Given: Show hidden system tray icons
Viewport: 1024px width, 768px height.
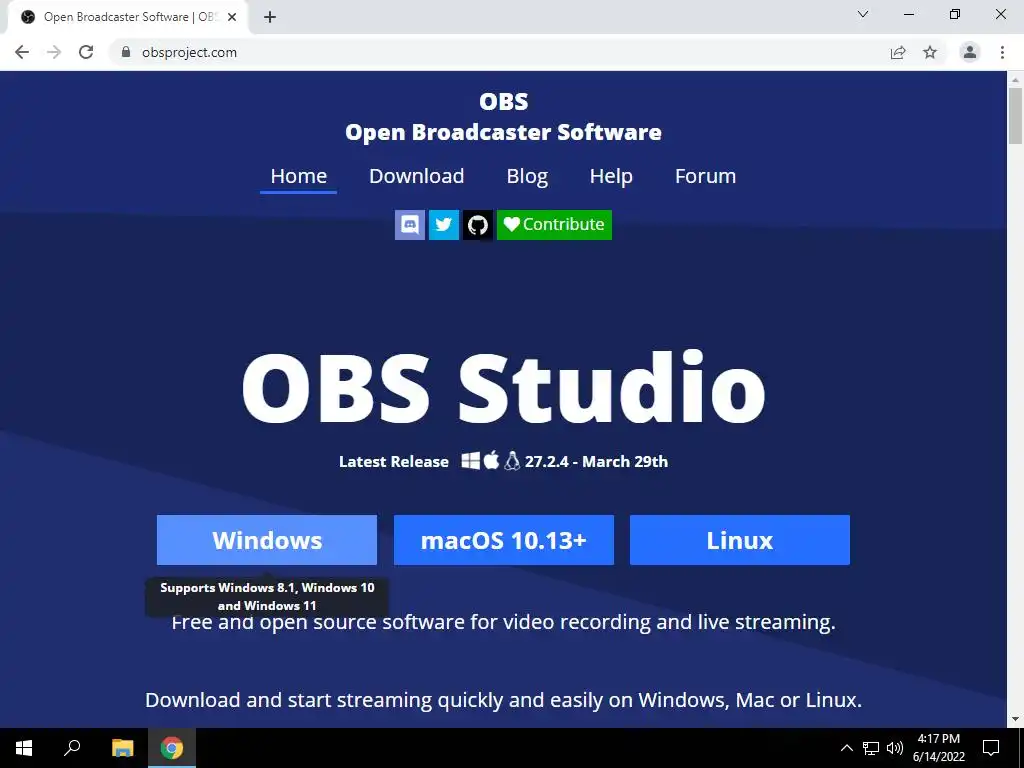Looking at the screenshot, I should pos(846,748).
